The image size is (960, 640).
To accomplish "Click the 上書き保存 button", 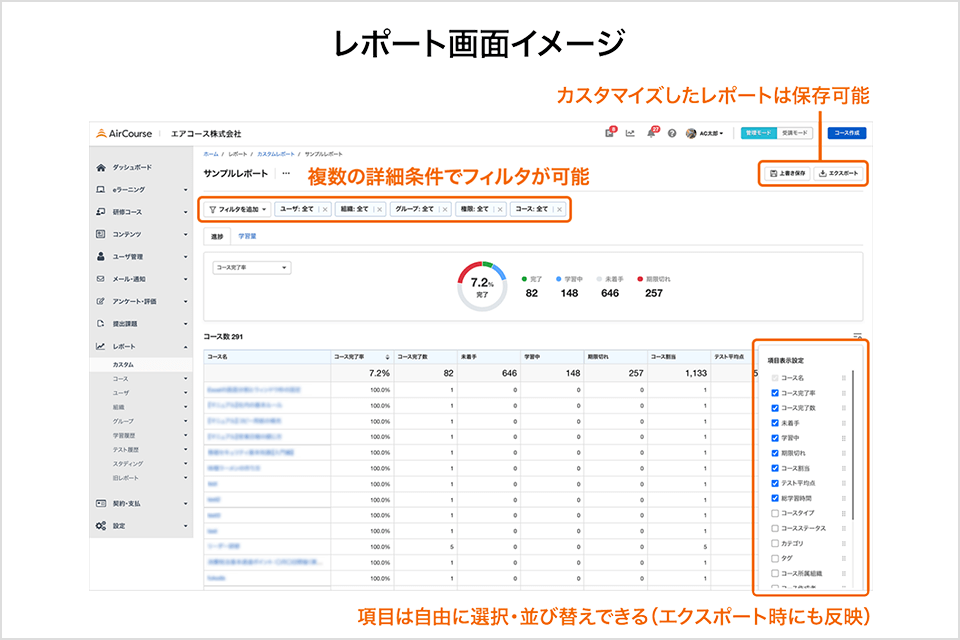I will tap(787, 173).
